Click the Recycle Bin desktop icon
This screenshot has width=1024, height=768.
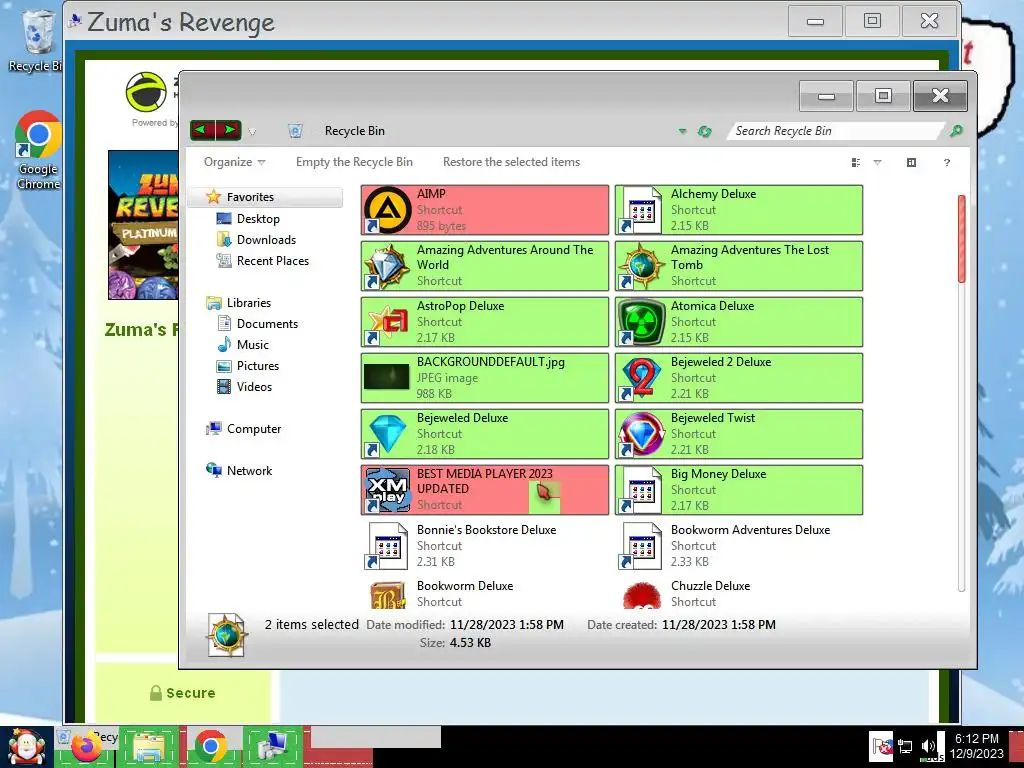point(36,40)
